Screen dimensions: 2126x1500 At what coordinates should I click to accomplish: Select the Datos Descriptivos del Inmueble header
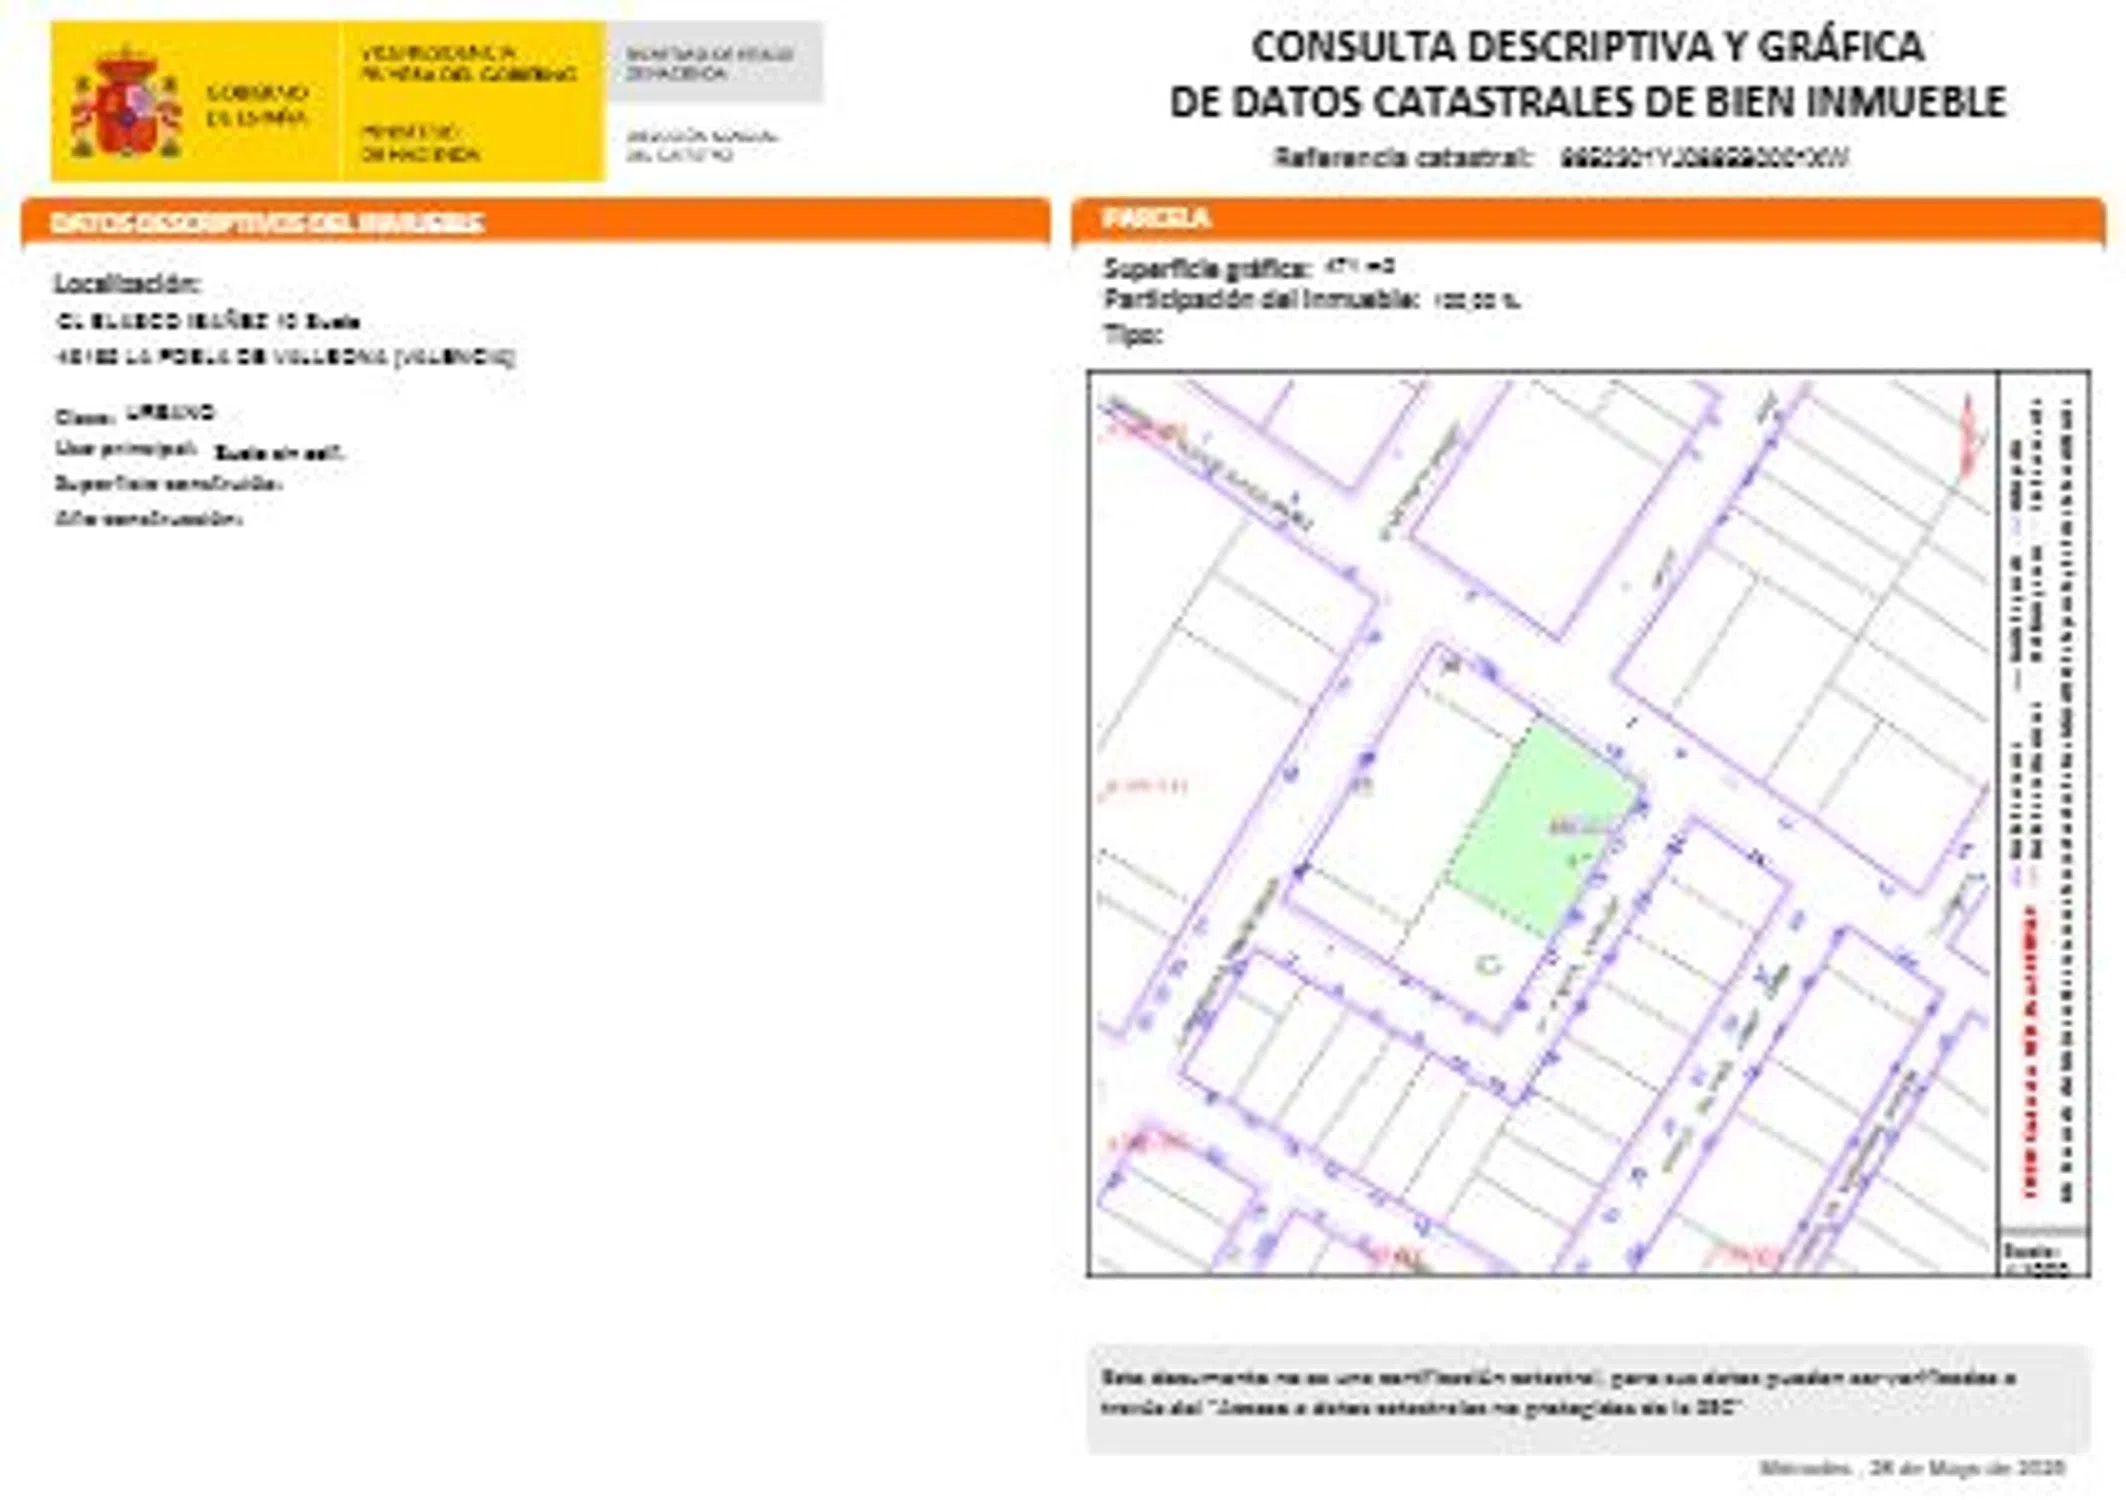click(267, 222)
